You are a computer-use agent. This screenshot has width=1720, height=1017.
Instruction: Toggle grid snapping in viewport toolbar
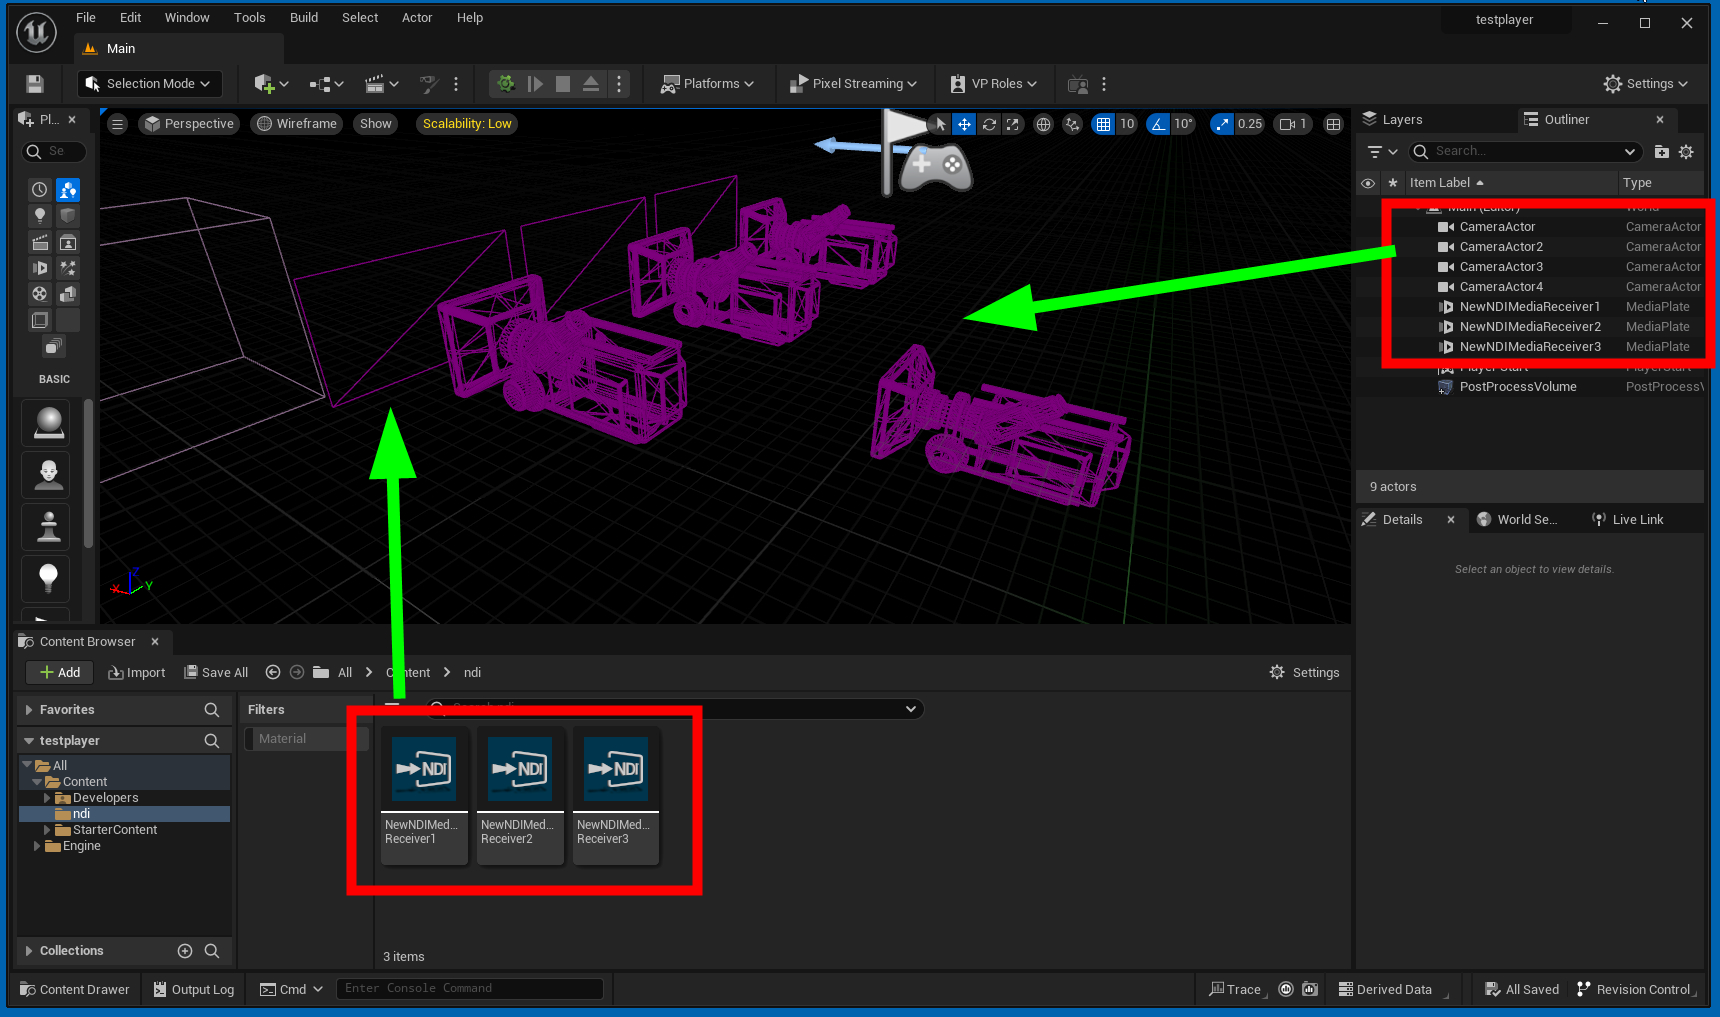pos(1103,124)
